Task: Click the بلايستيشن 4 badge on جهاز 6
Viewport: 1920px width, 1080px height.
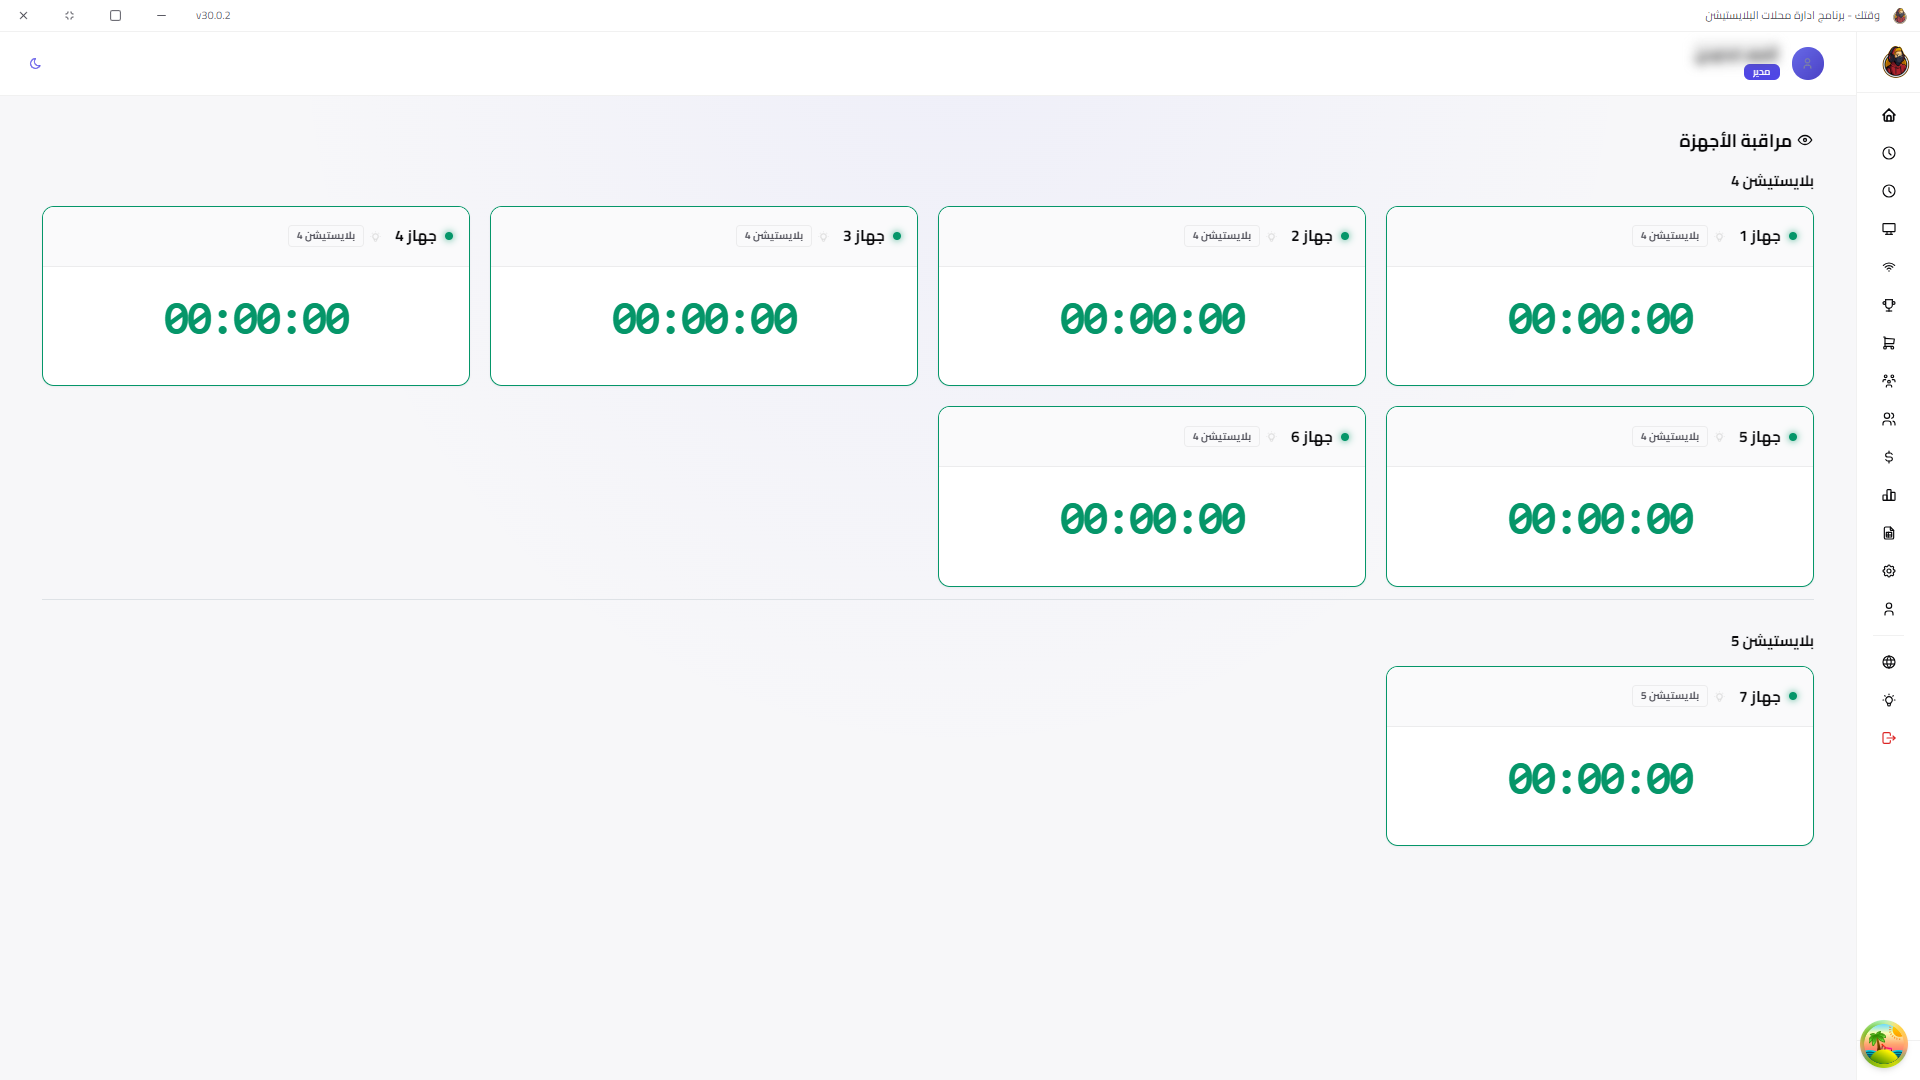Action: [1222, 437]
